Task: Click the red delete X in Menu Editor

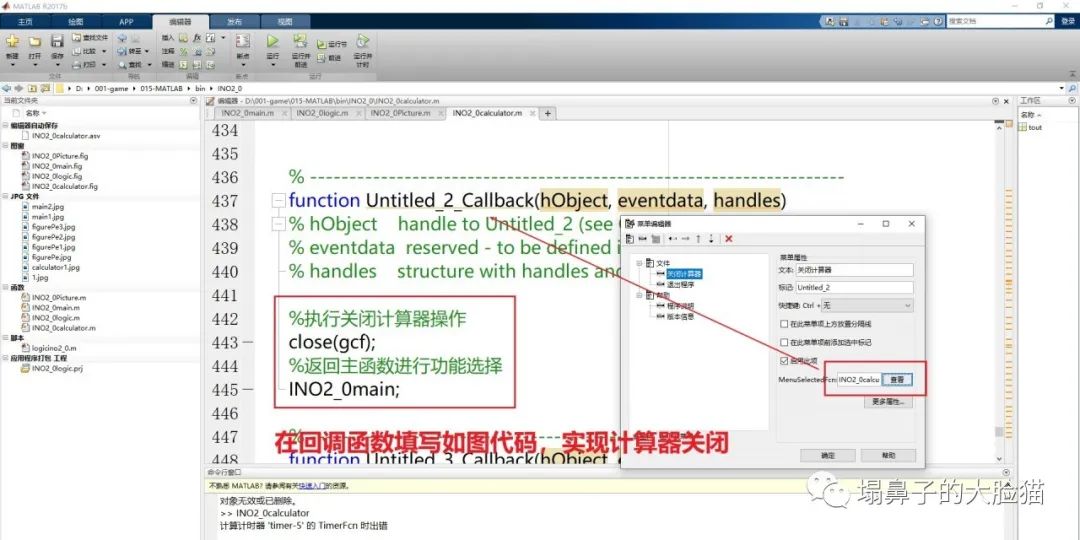Action: pos(729,238)
